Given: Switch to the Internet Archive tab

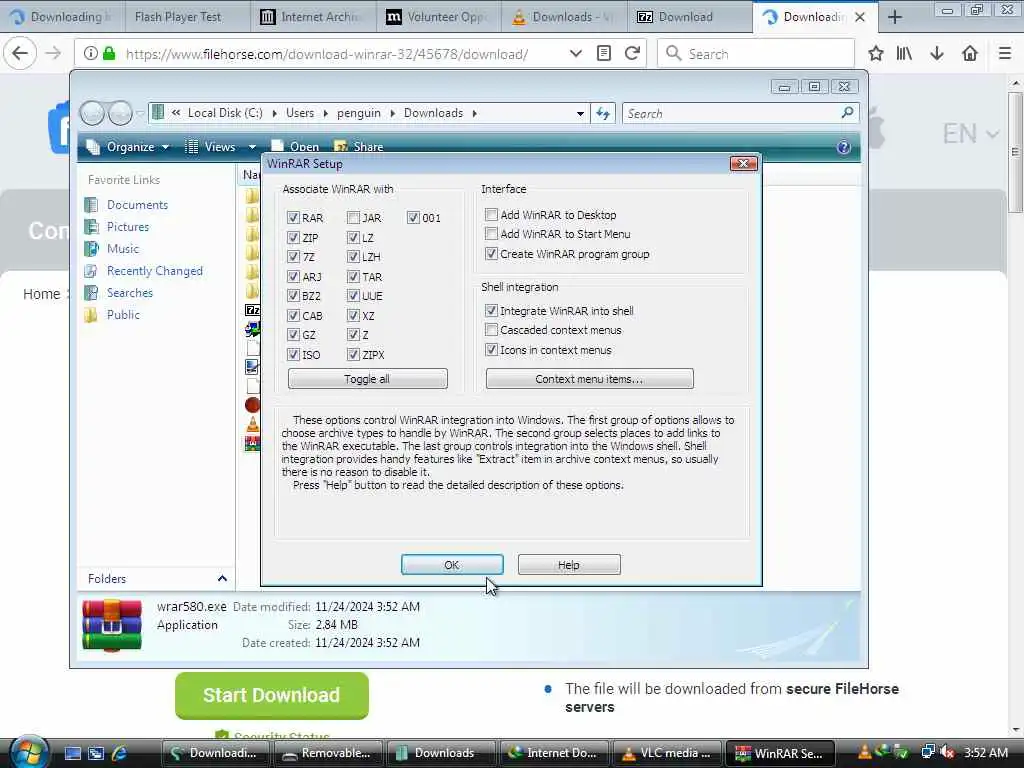Looking at the screenshot, I should click(x=312, y=17).
